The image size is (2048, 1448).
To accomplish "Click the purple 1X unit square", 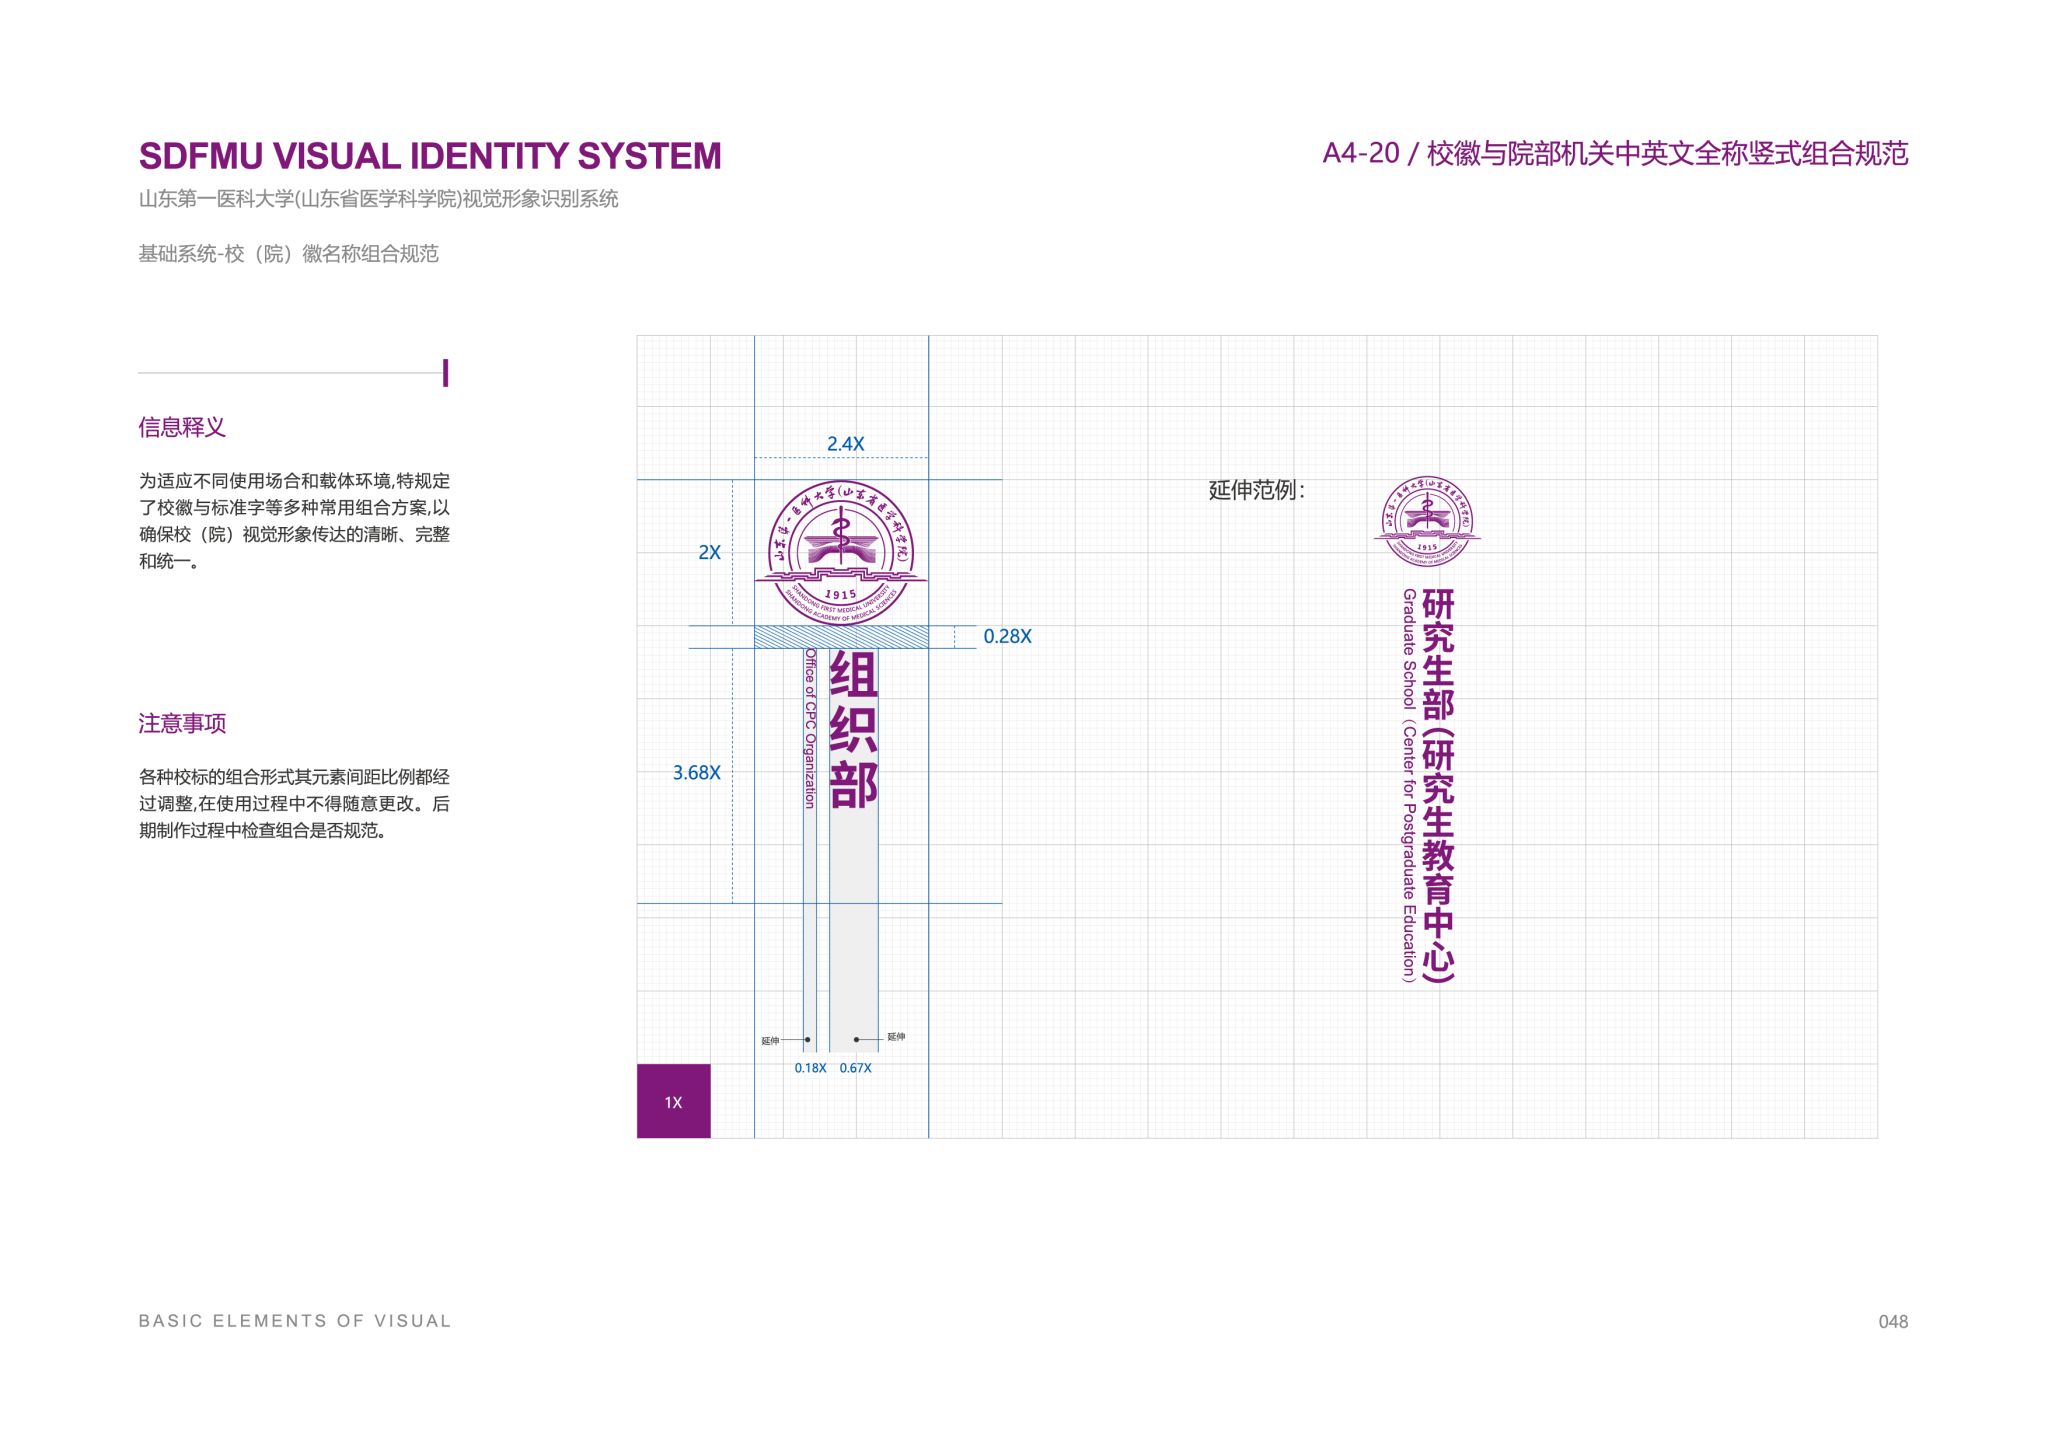I will pos(673,1101).
